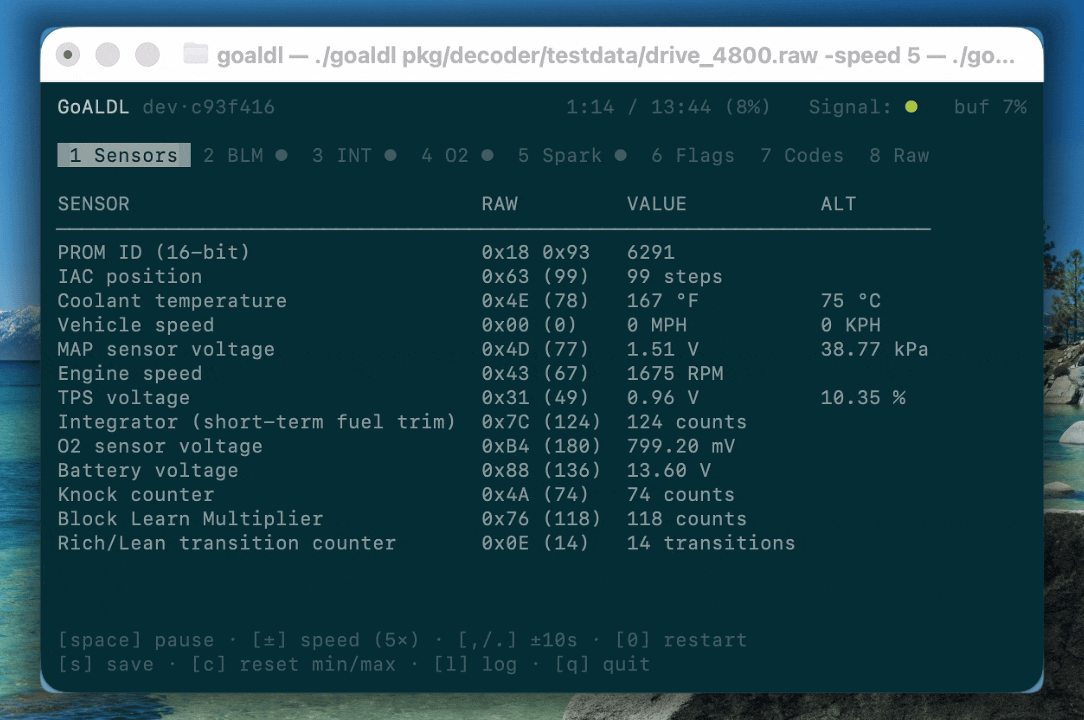Click the [l] log hint
The height and width of the screenshot is (720, 1084).
pyautogui.click(x=475, y=664)
